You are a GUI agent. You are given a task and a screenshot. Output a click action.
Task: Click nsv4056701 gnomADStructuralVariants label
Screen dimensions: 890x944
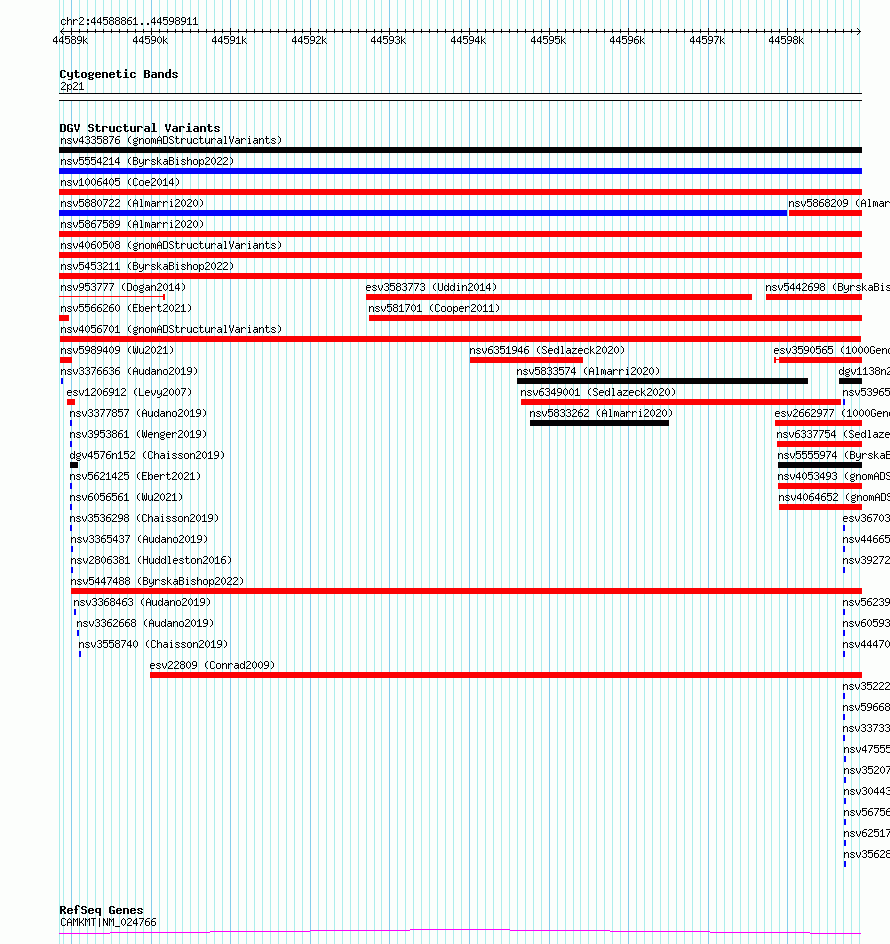coord(171,329)
